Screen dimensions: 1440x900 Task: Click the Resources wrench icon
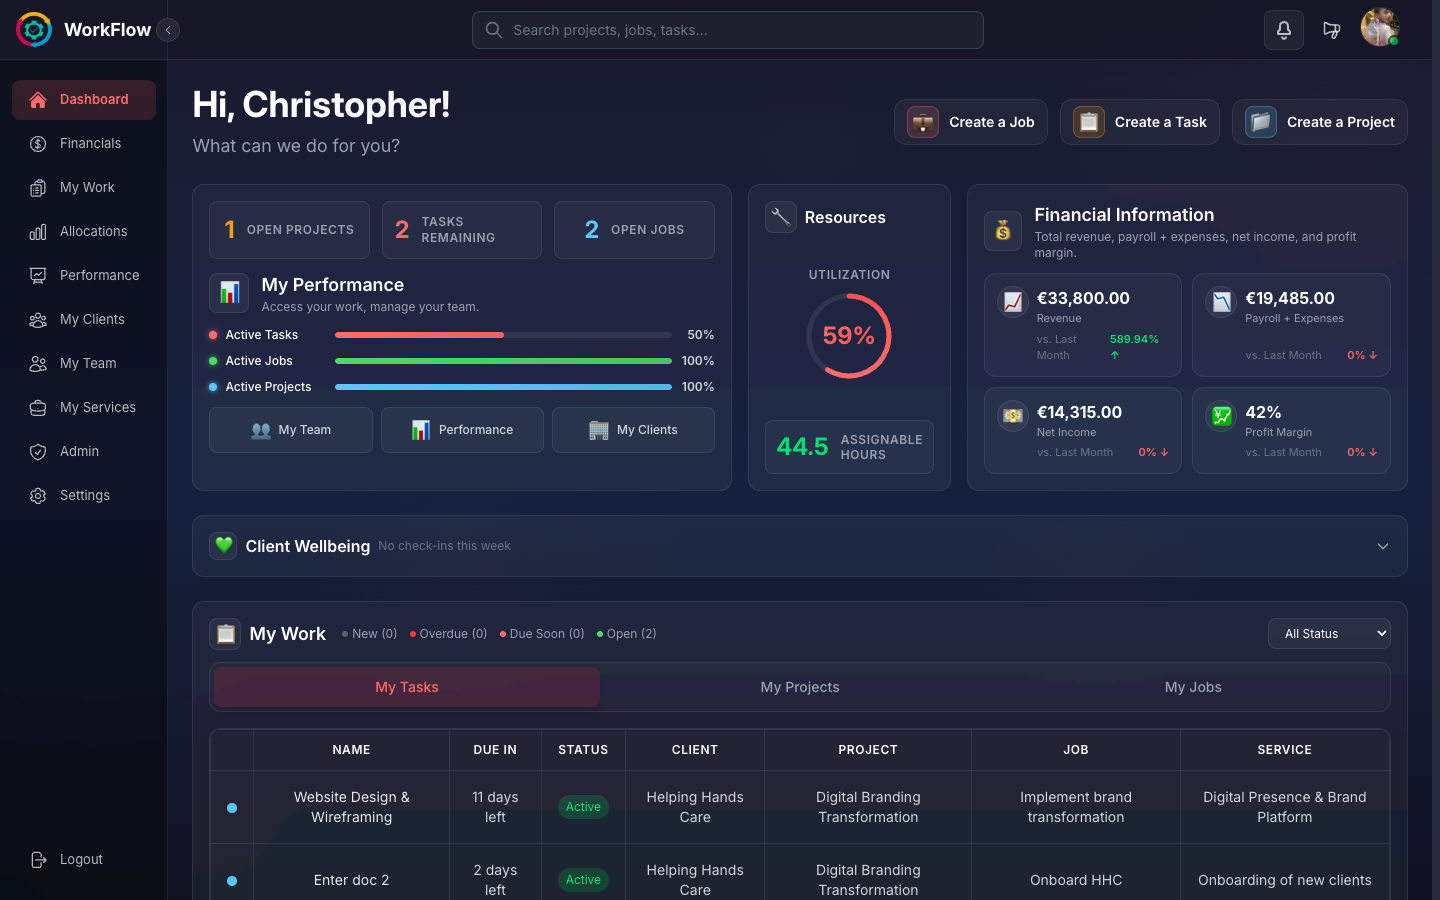point(781,217)
